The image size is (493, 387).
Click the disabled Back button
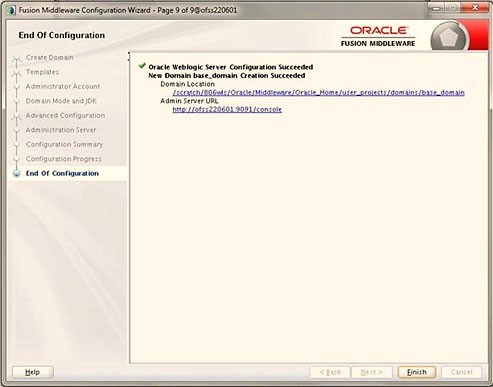point(330,372)
